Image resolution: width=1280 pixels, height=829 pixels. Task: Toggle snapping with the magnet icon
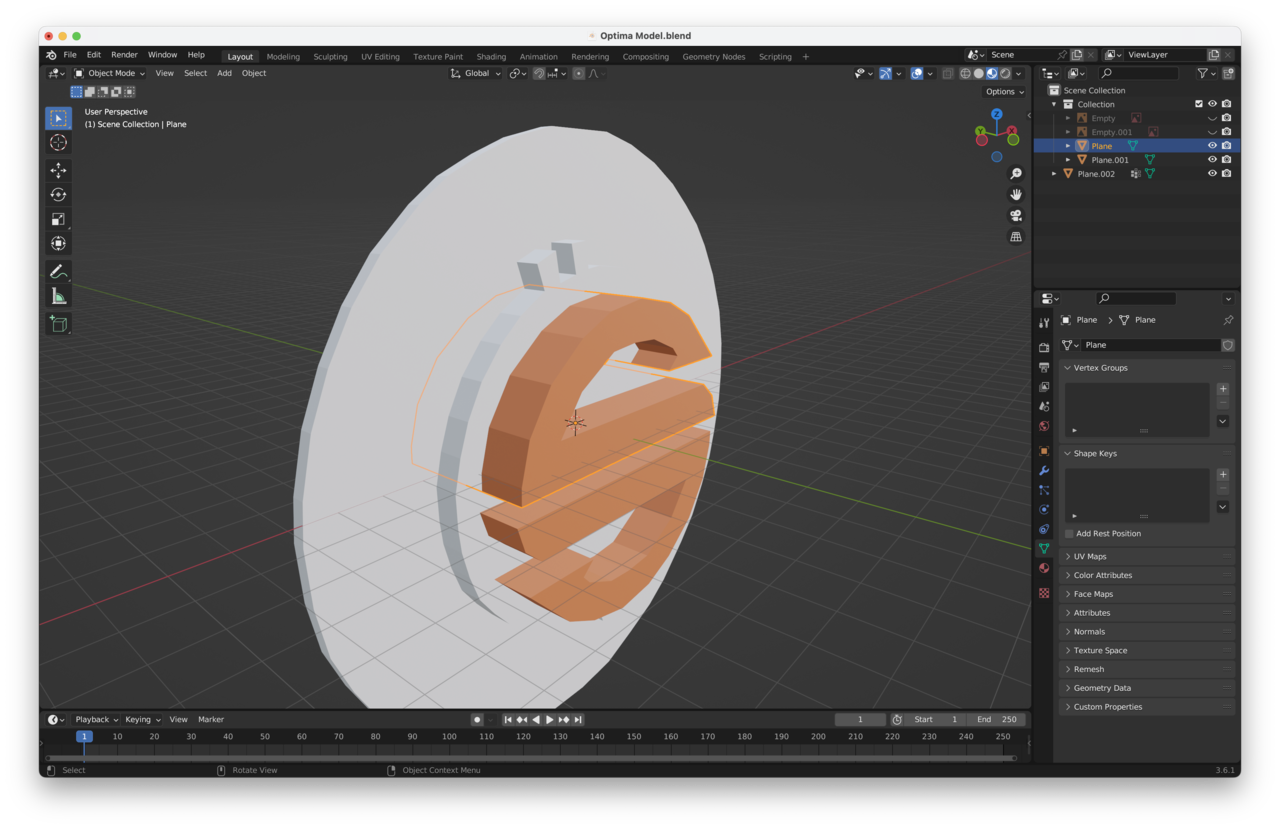coord(539,73)
